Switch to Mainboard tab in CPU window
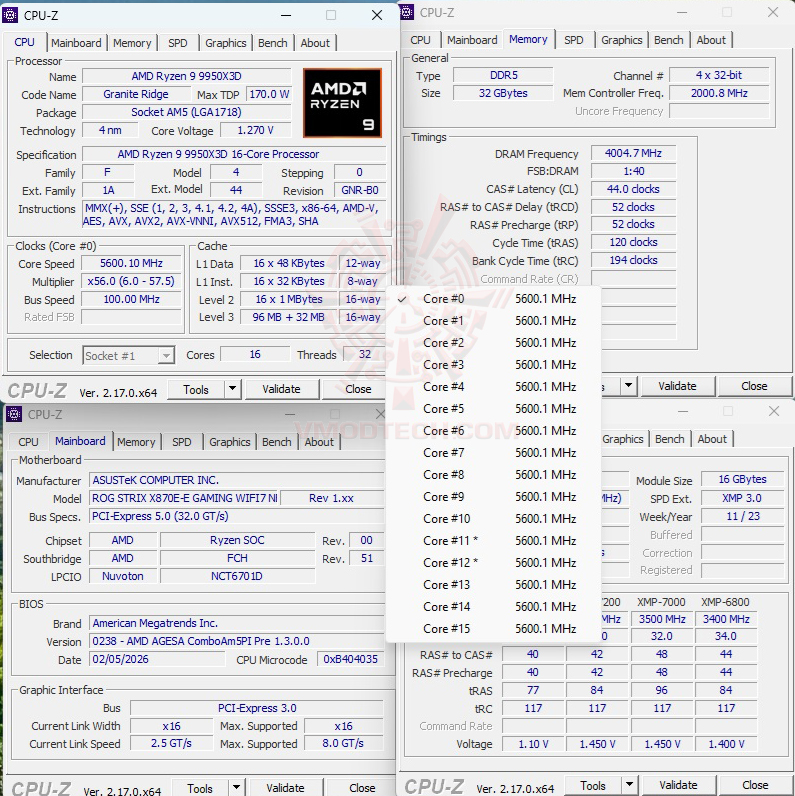This screenshot has width=795, height=796. point(76,43)
